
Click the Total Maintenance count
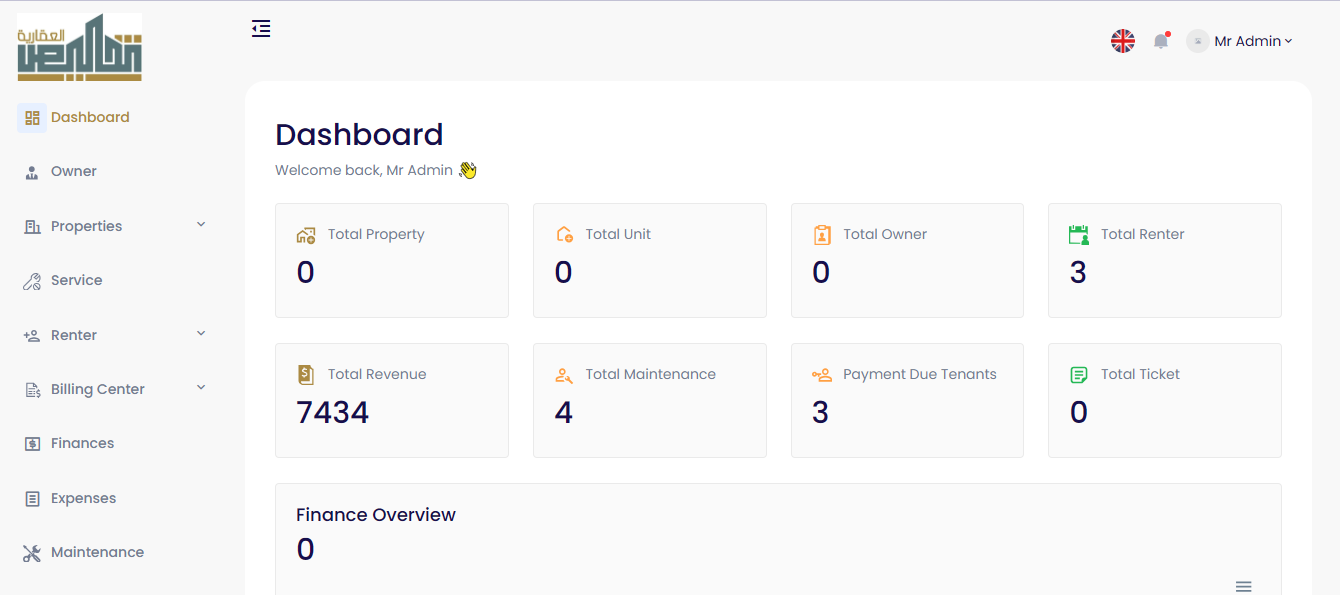pos(563,412)
